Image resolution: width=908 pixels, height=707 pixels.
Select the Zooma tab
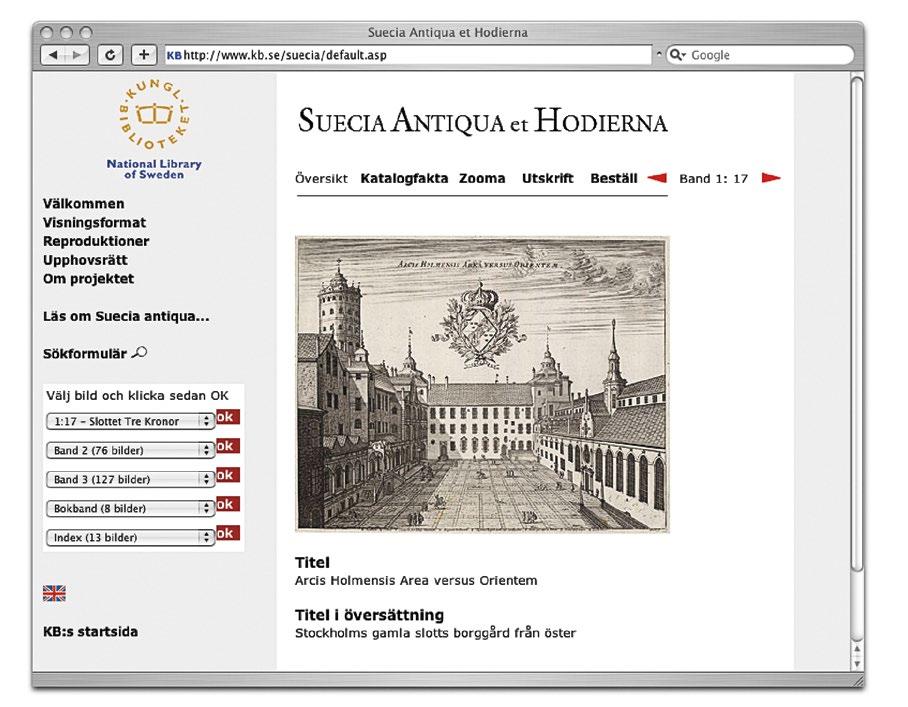482,178
